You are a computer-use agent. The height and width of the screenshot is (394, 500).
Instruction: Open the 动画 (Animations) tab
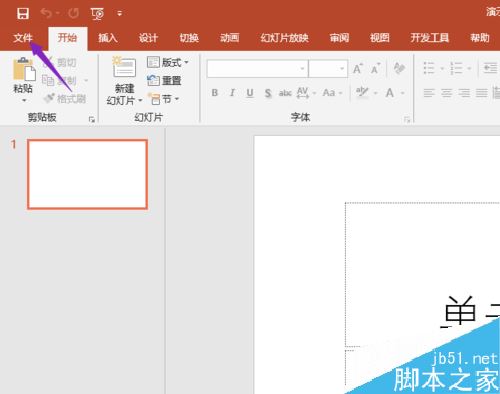229,38
